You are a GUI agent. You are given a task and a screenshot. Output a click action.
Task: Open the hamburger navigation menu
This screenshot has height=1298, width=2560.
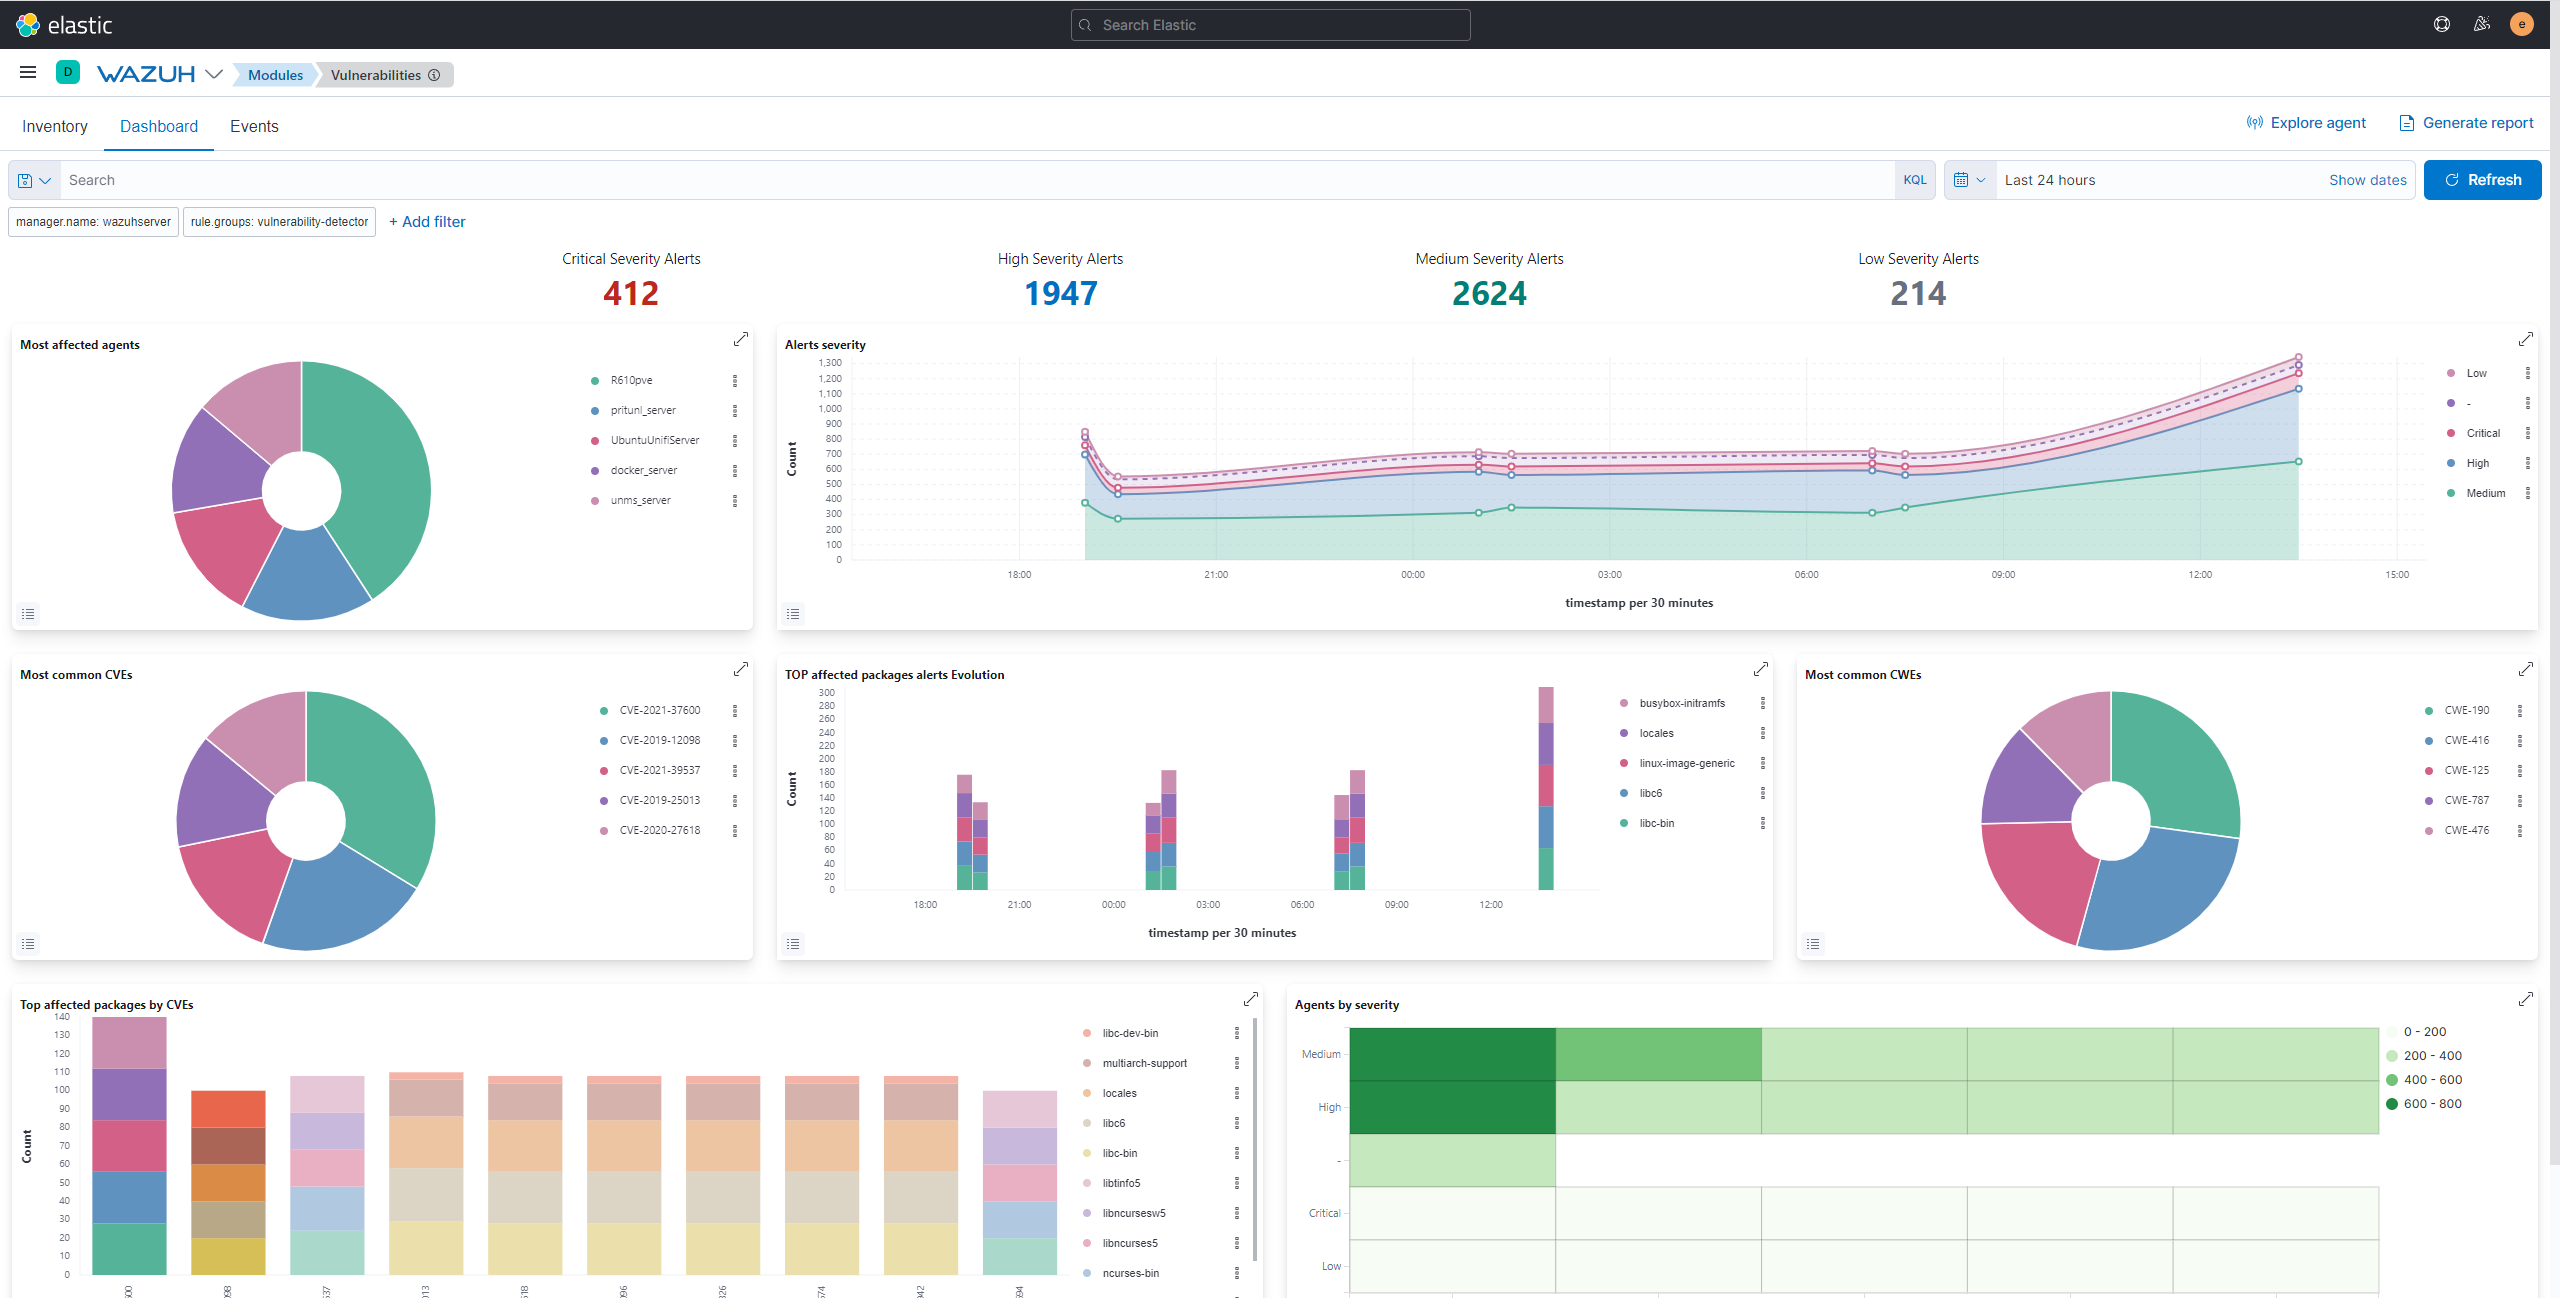[28, 72]
